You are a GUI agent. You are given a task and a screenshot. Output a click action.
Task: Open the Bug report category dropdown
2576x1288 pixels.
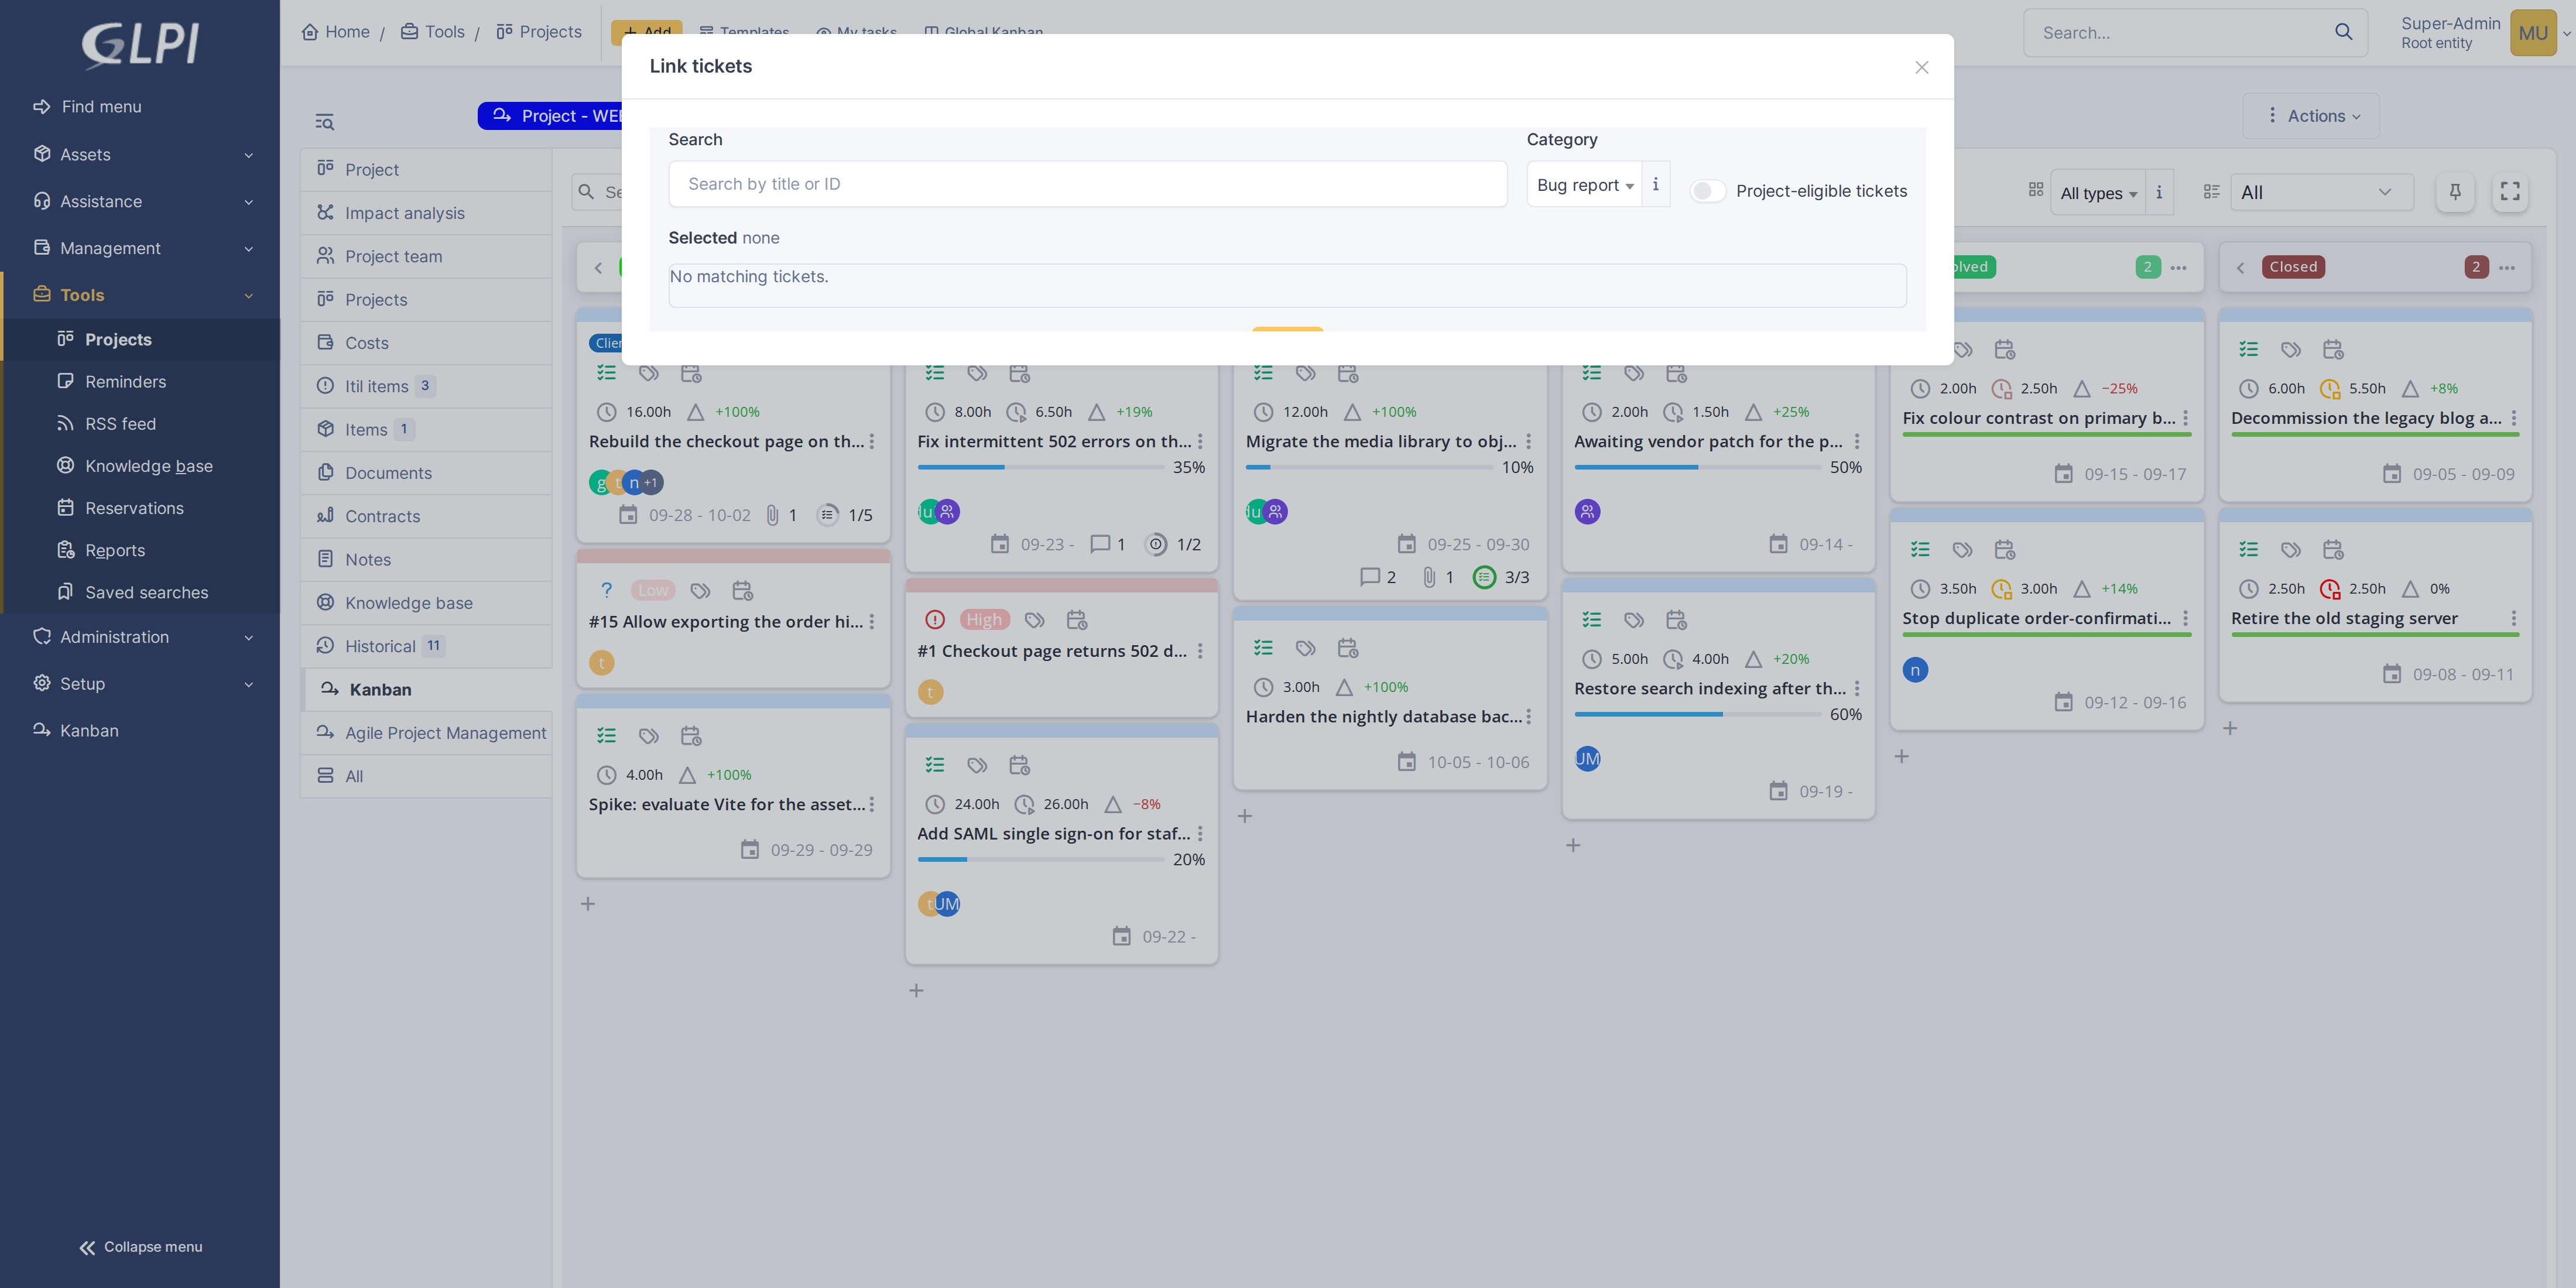coord(1584,185)
